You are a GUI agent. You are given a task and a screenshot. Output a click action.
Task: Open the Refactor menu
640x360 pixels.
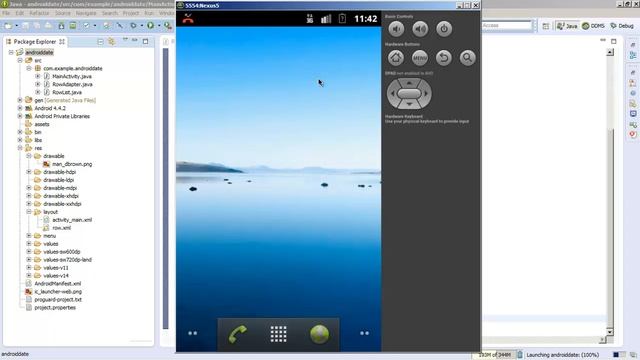tap(39, 13)
